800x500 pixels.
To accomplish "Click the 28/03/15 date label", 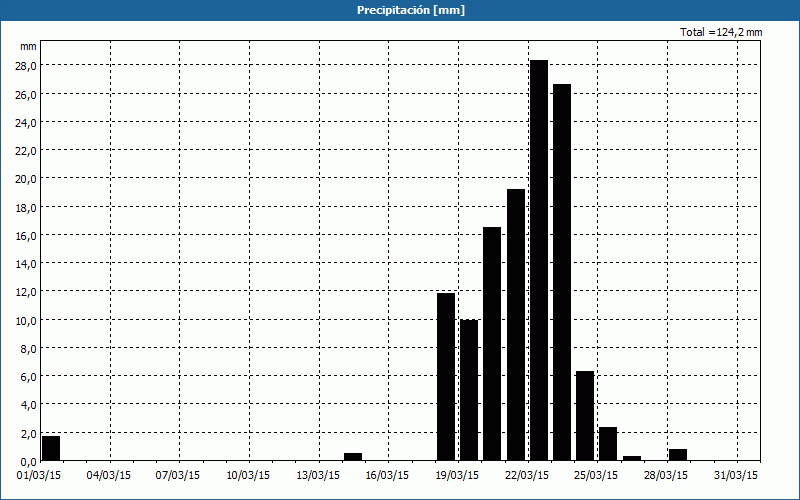I will point(666,475).
